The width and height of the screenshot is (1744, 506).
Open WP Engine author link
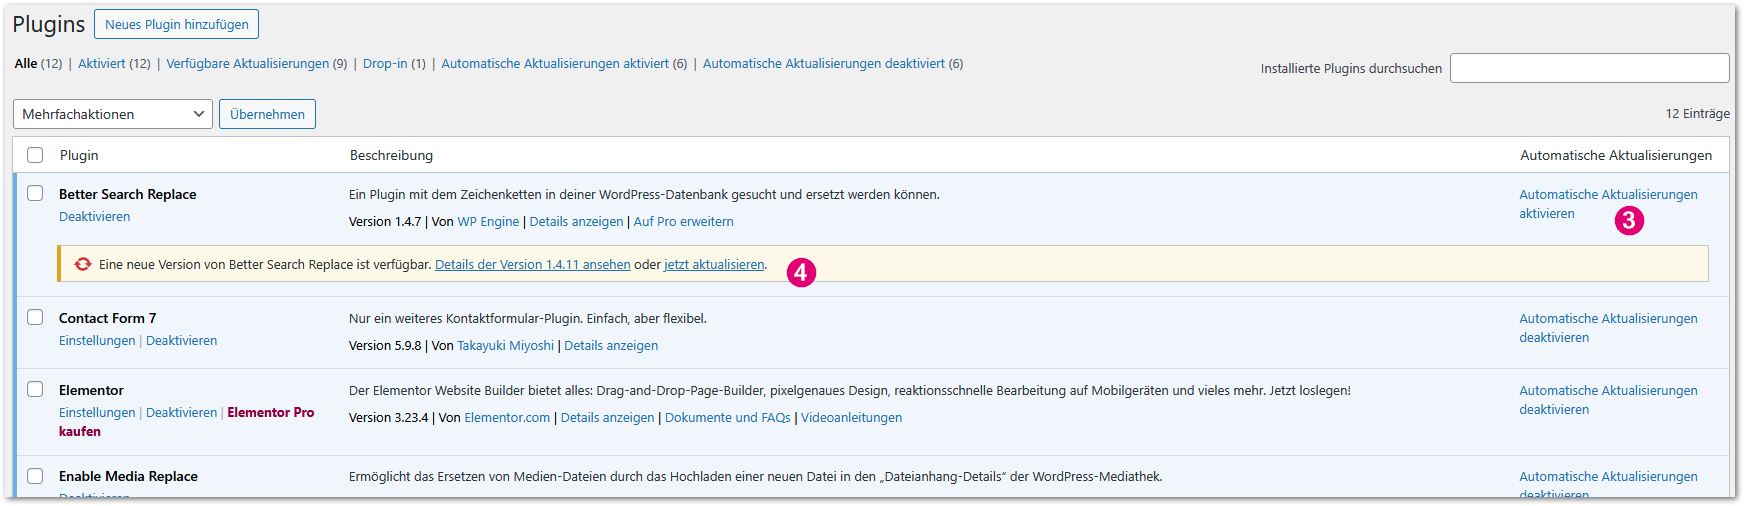coord(488,221)
